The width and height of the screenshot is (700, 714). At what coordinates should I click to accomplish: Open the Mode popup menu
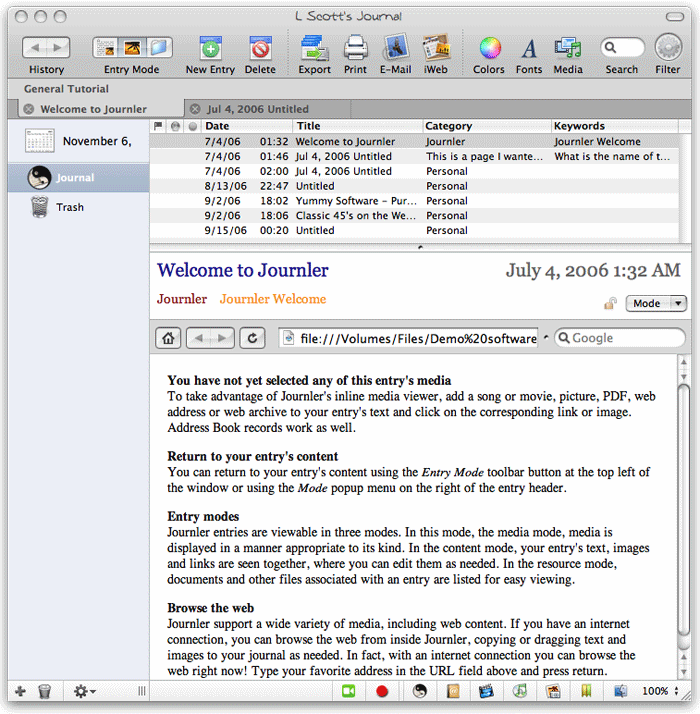pos(656,303)
